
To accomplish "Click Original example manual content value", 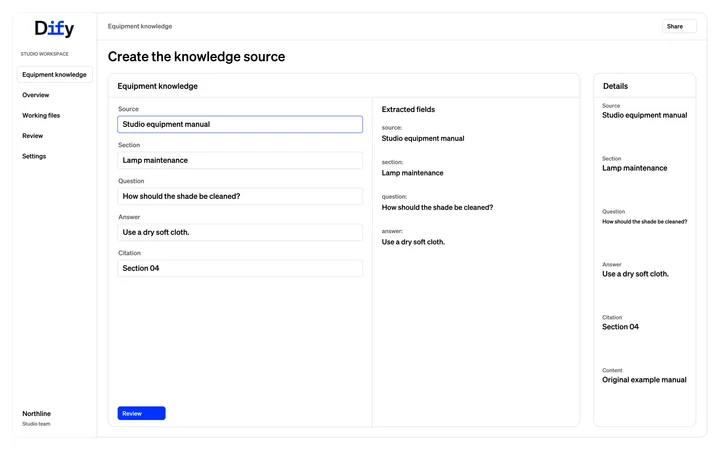I will (644, 380).
